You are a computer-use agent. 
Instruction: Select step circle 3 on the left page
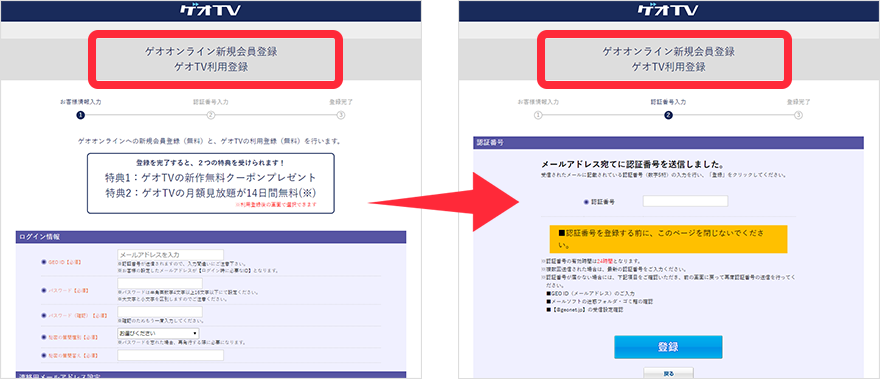(341, 115)
